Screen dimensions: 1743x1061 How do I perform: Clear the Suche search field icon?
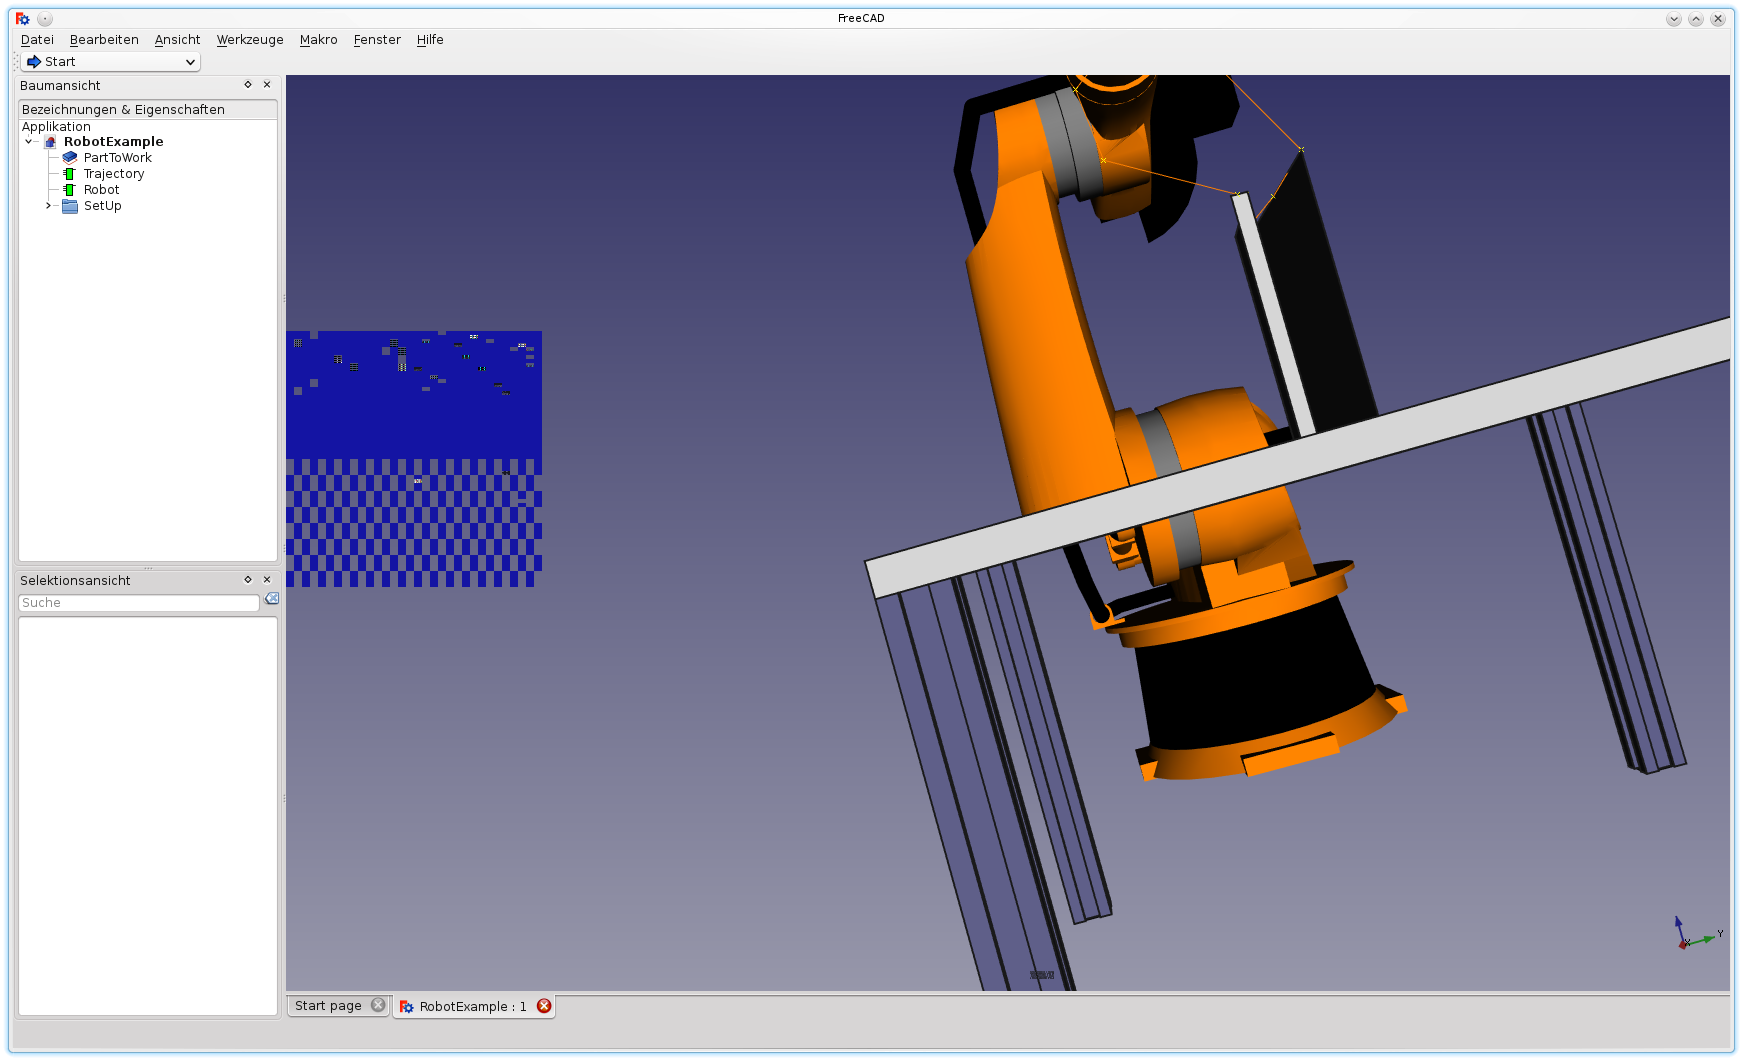(x=271, y=599)
